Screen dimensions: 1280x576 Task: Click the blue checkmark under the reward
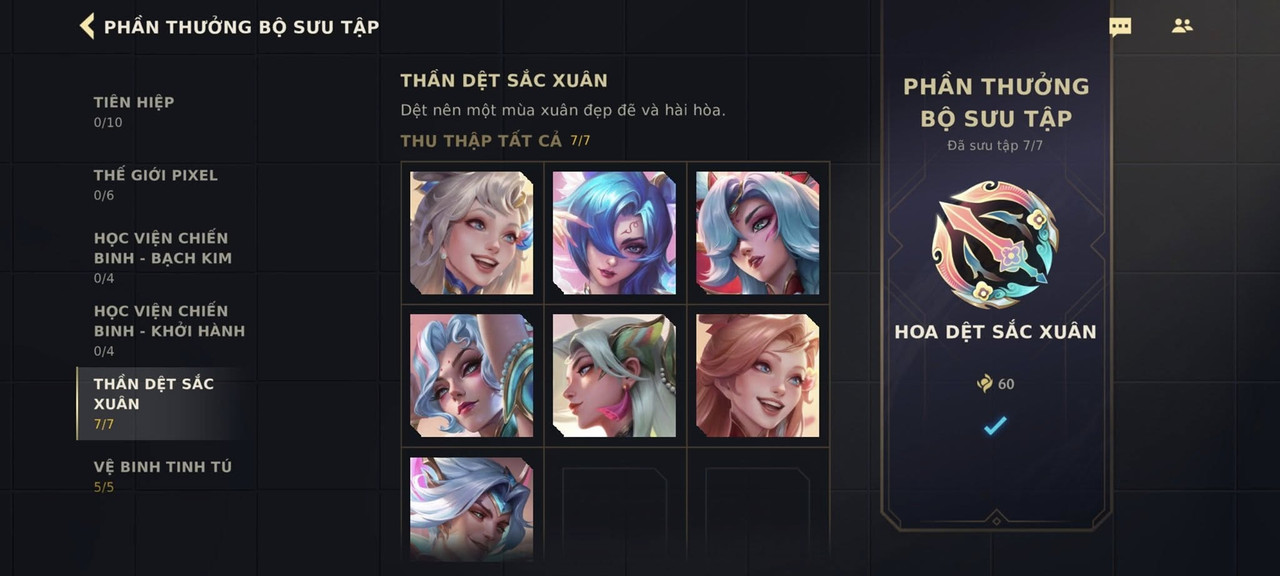(x=995, y=426)
